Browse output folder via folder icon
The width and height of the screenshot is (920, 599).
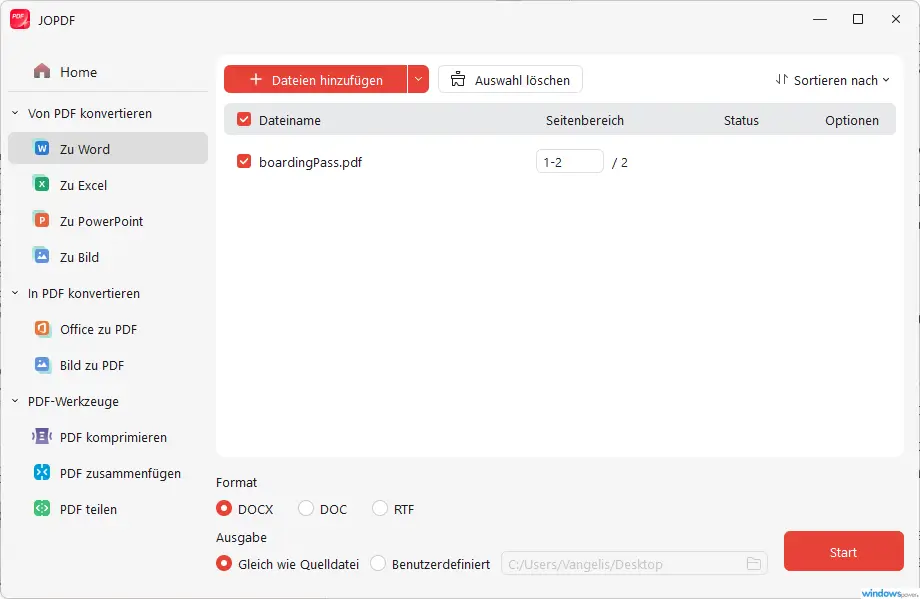754,563
